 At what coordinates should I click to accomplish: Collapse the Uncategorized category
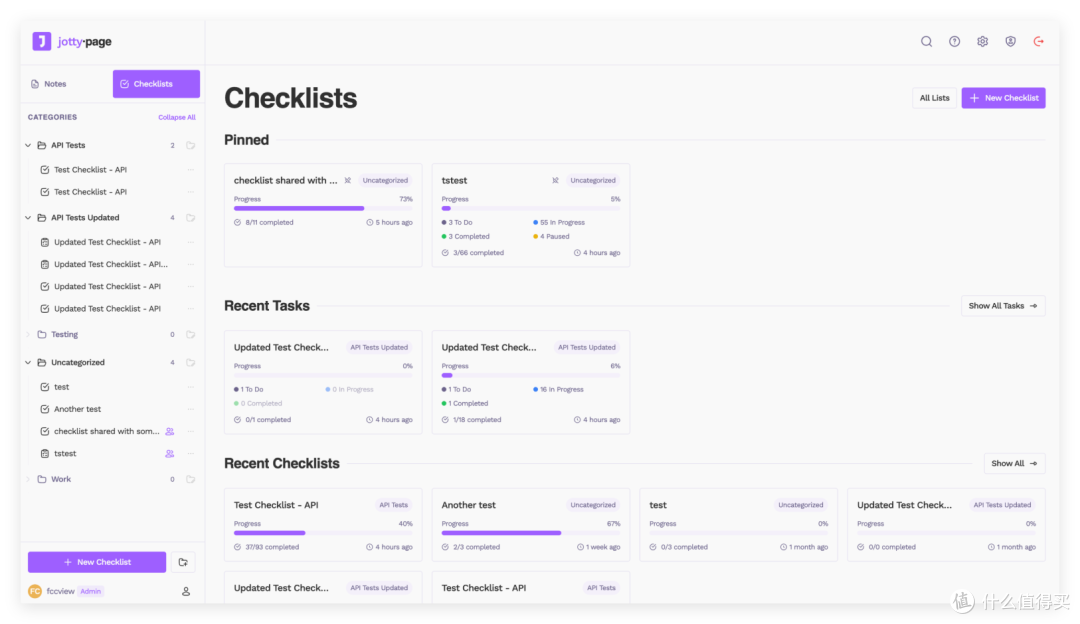pyautogui.click(x=28, y=362)
